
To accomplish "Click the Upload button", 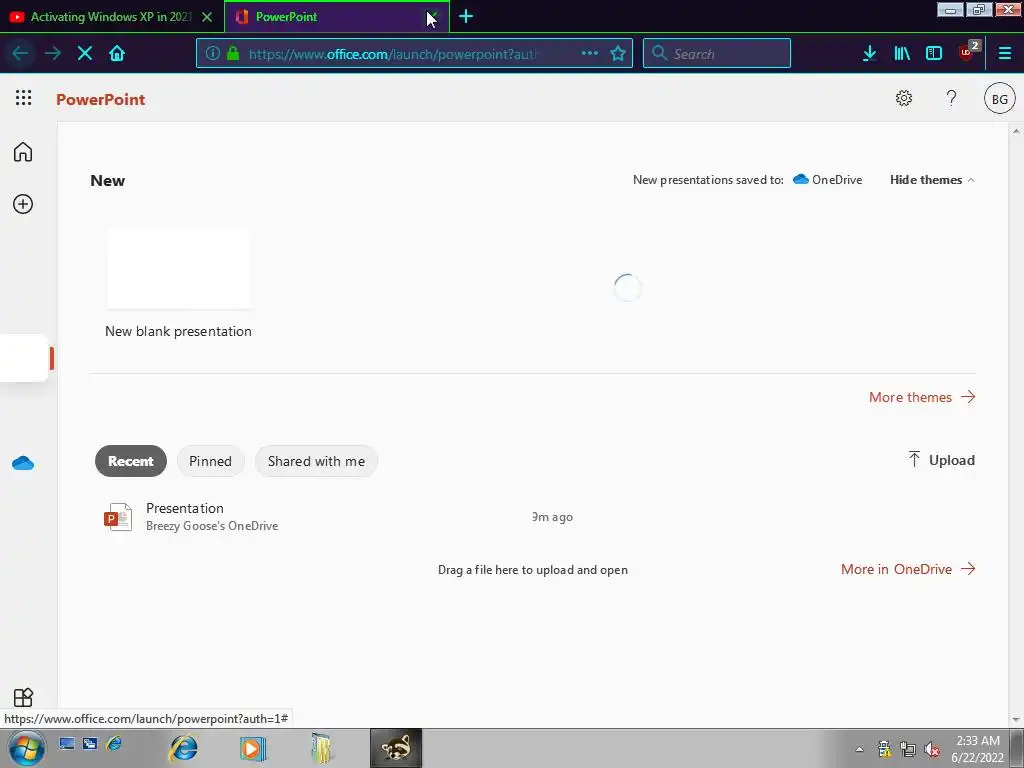I will [941, 460].
